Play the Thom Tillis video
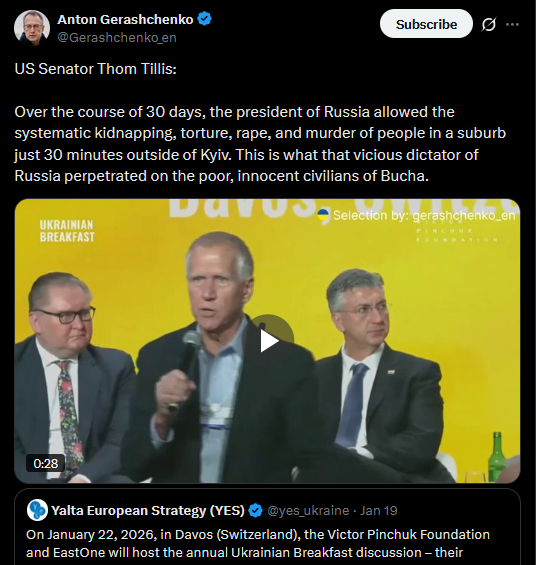 [x=269, y=341]
